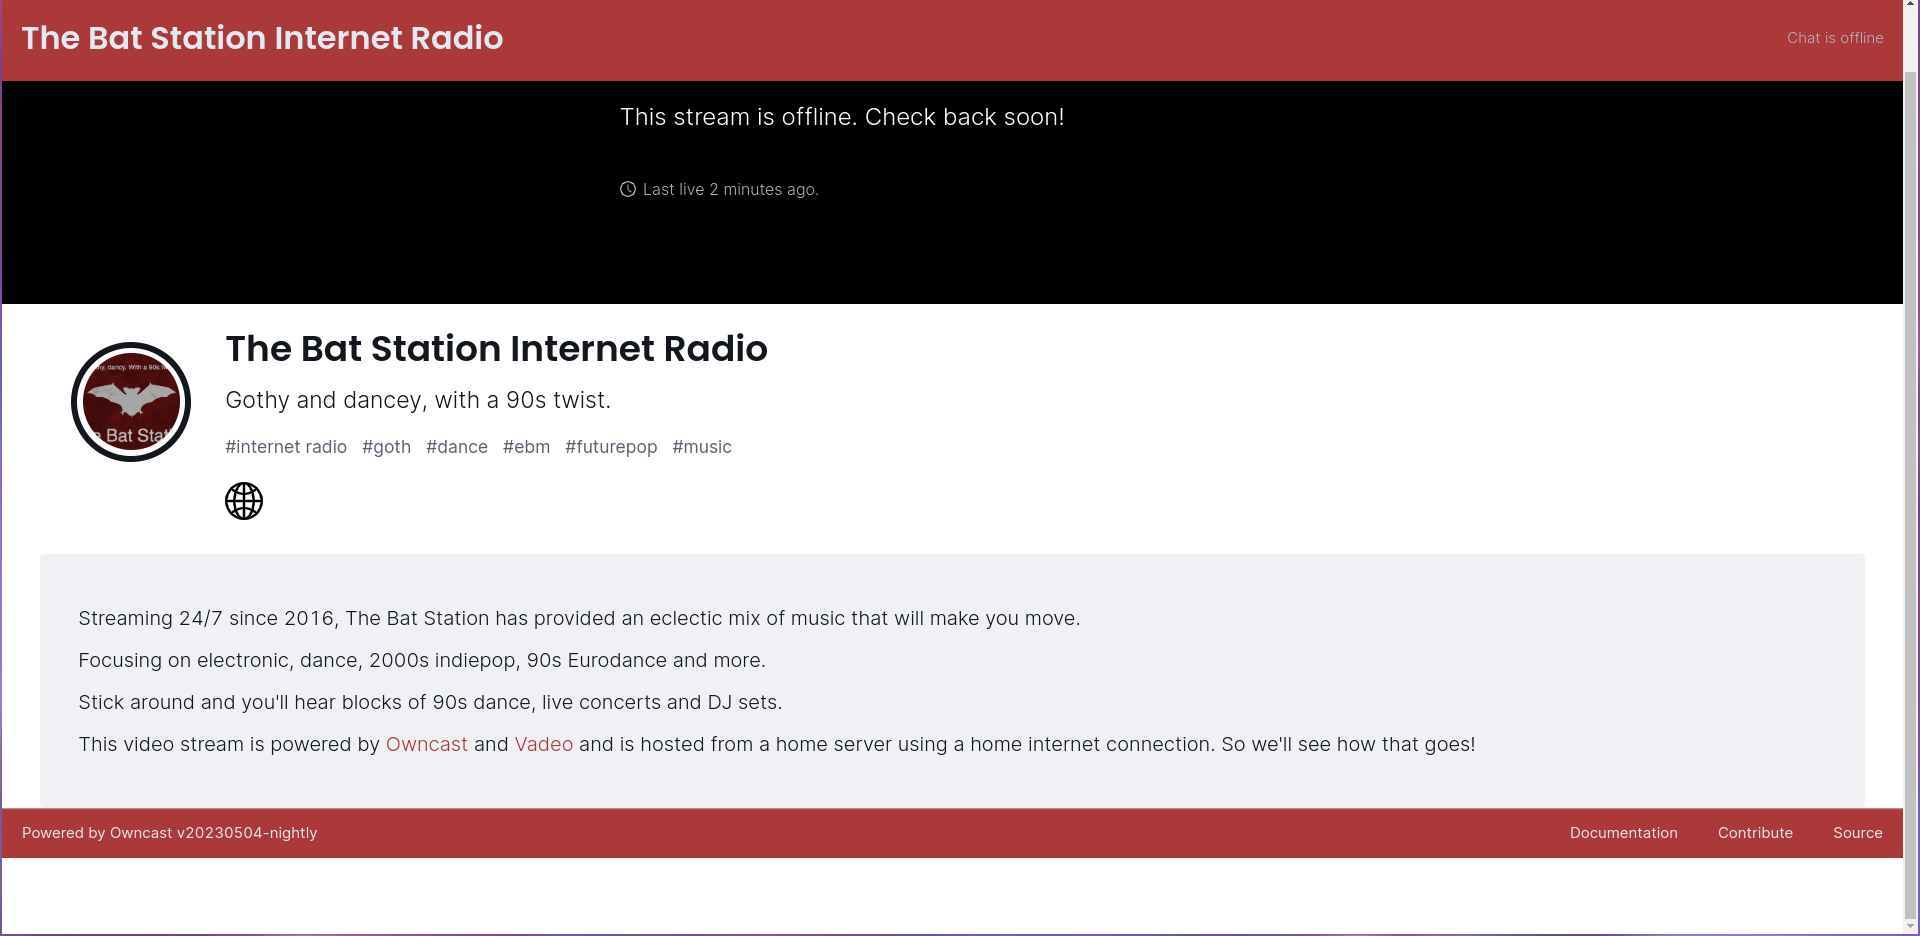Click the #dance hashtag
Viewport: 1920px width, 936px height.
coord(457,447)
